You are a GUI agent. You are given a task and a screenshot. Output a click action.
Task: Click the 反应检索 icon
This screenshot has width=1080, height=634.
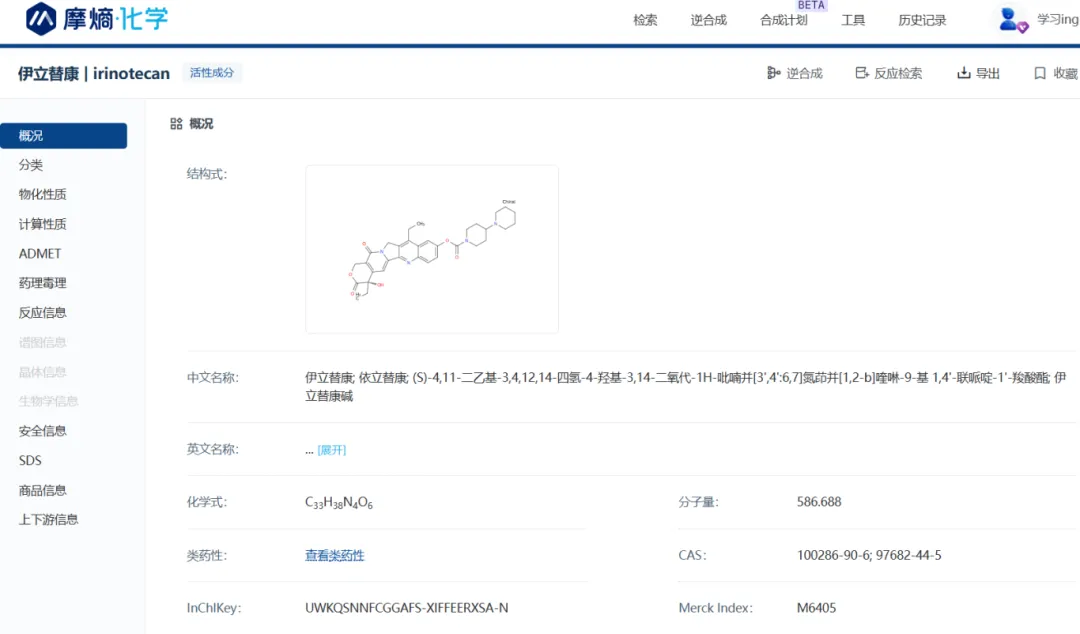pos(862,73)
